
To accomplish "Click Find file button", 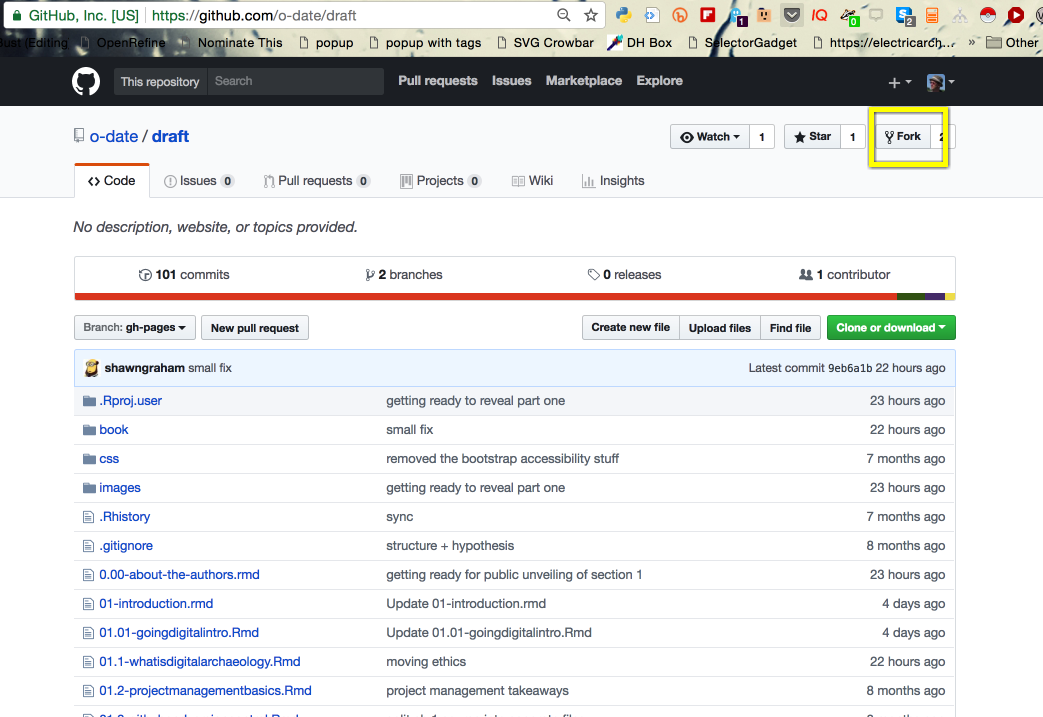I will pos(790,328).
